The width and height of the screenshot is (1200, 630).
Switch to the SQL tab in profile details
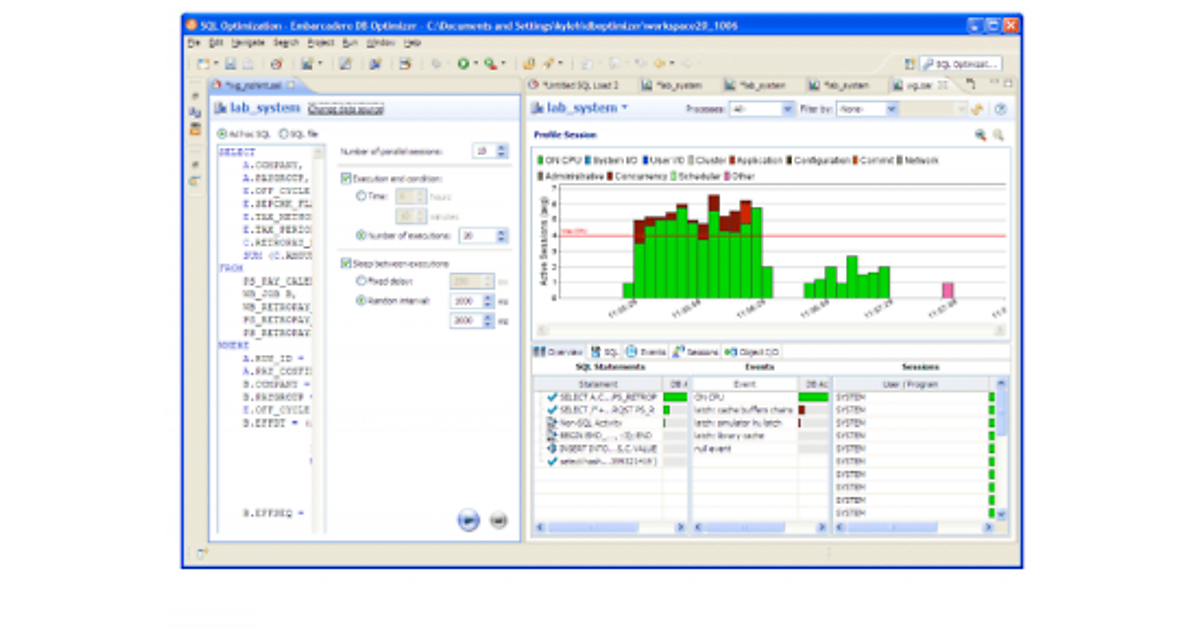pos(605,352)
